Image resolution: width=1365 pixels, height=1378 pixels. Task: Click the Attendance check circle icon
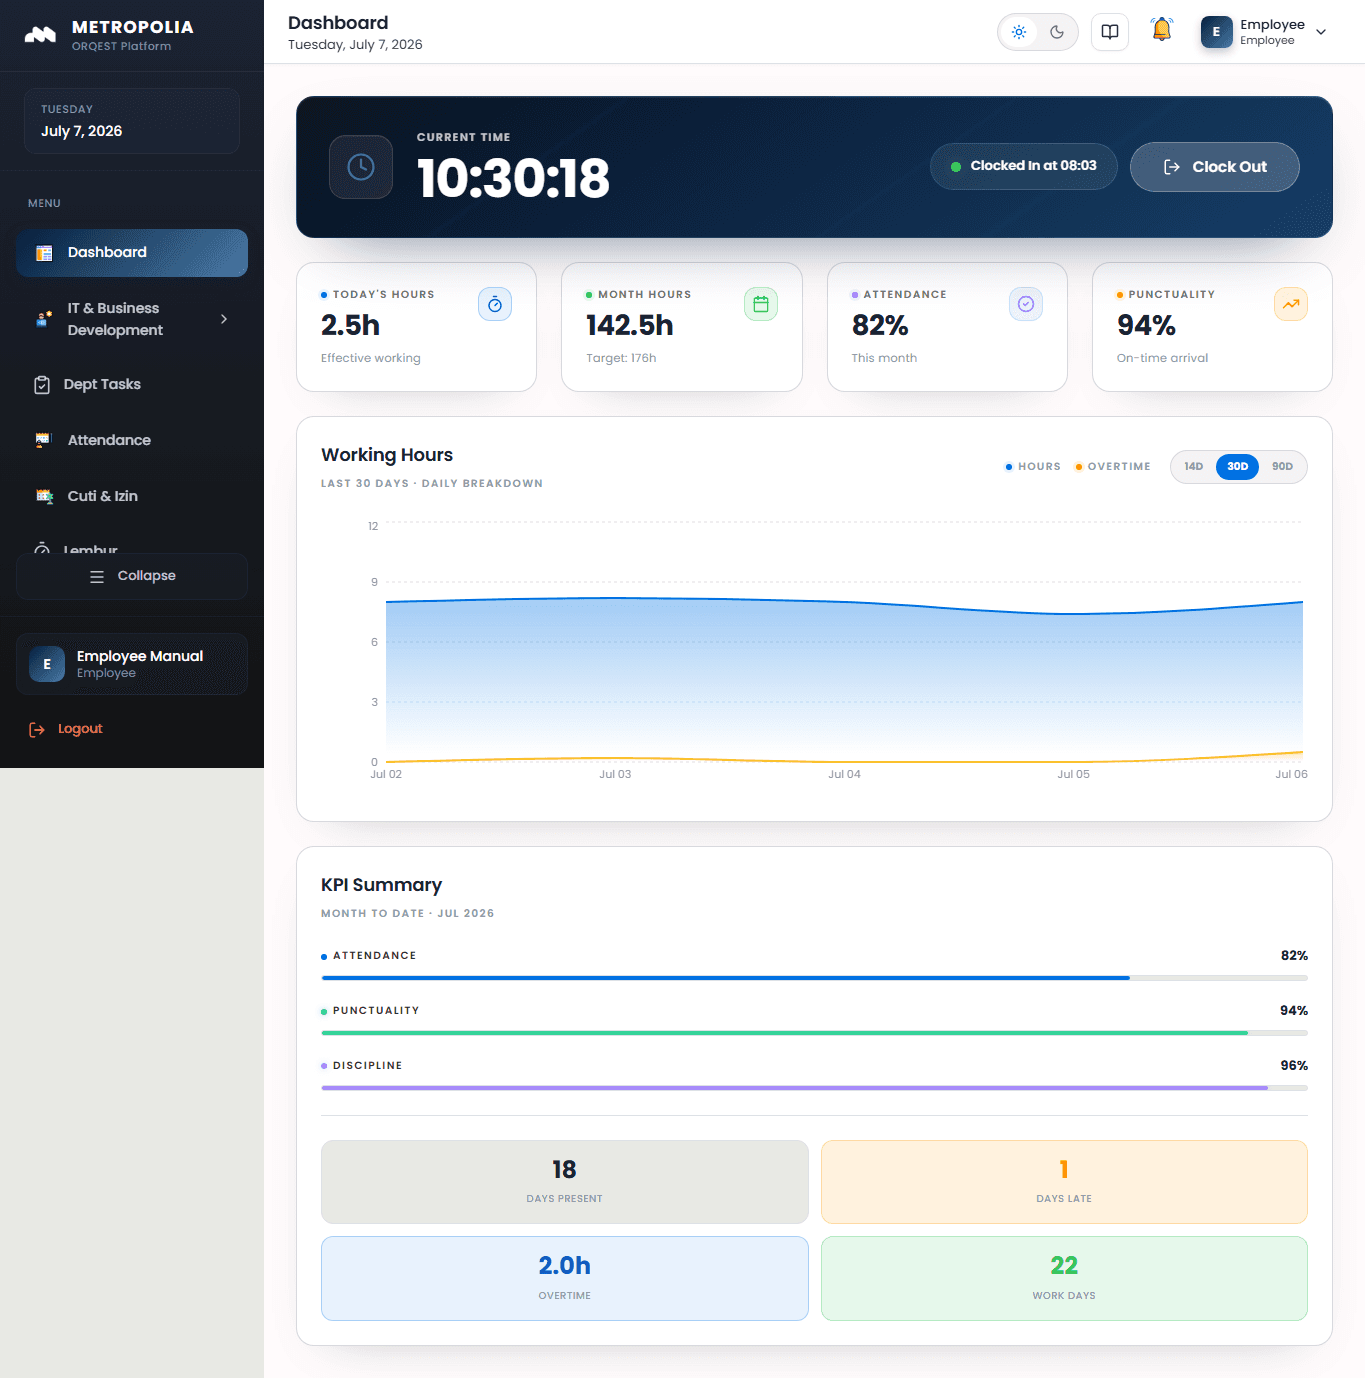[x=1026, y=304]
